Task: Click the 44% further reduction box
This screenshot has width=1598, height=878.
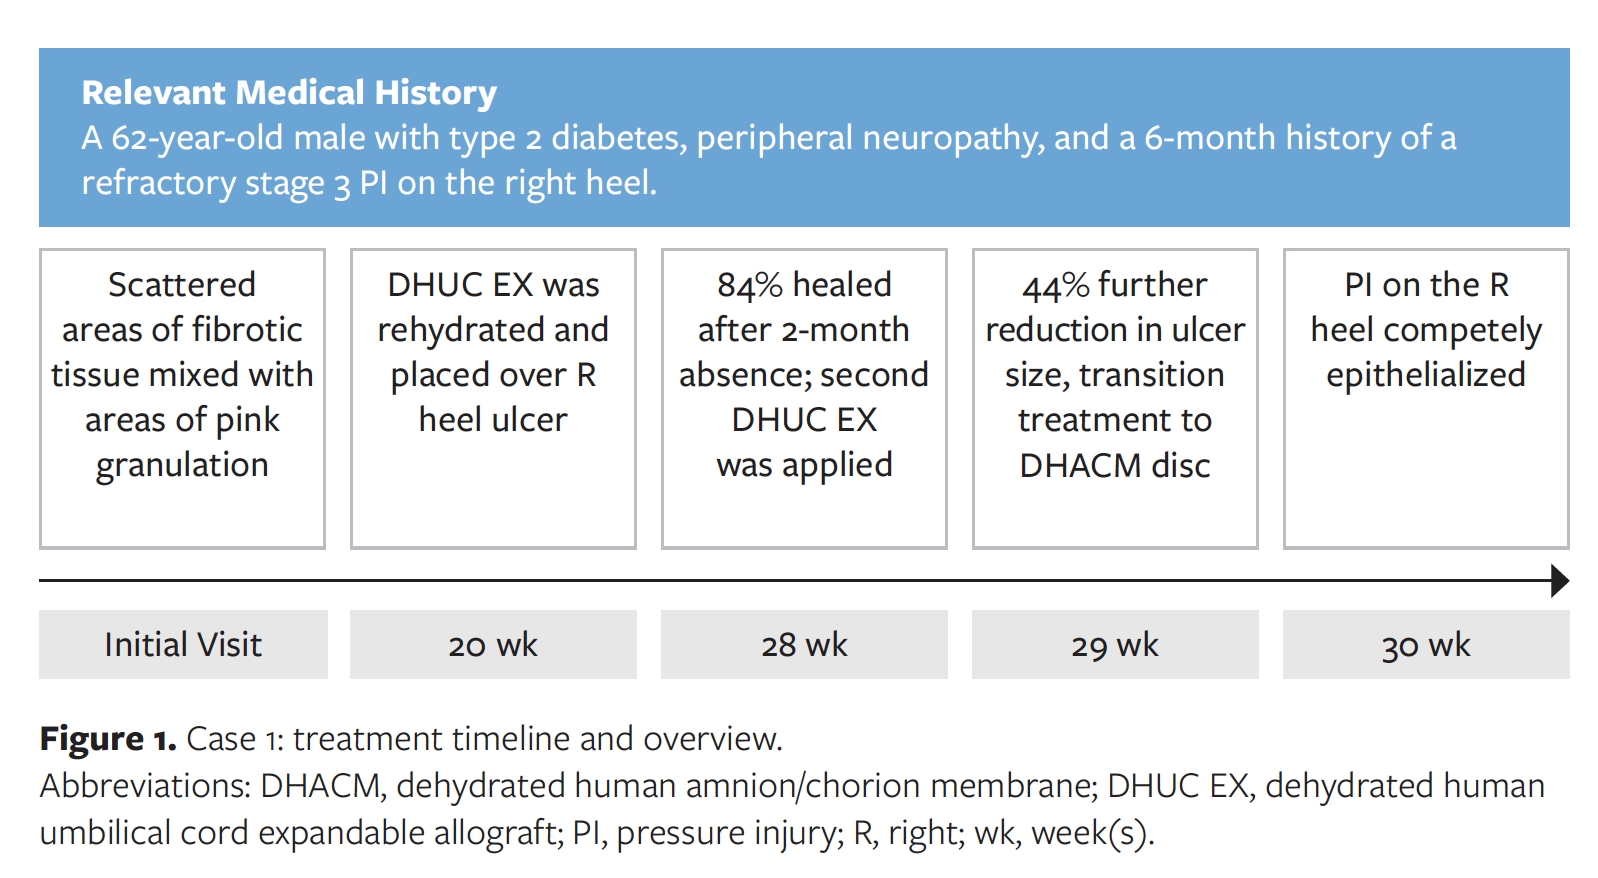Action: click(1115, 398)
